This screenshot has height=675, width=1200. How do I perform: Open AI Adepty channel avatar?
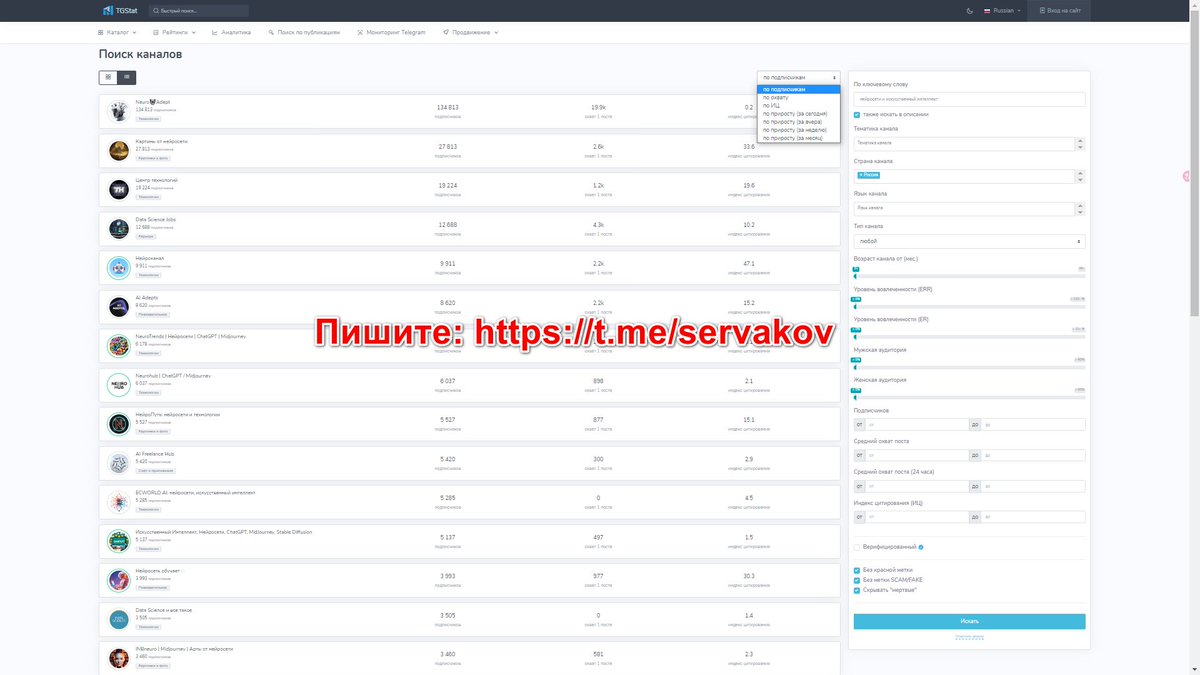119,307
